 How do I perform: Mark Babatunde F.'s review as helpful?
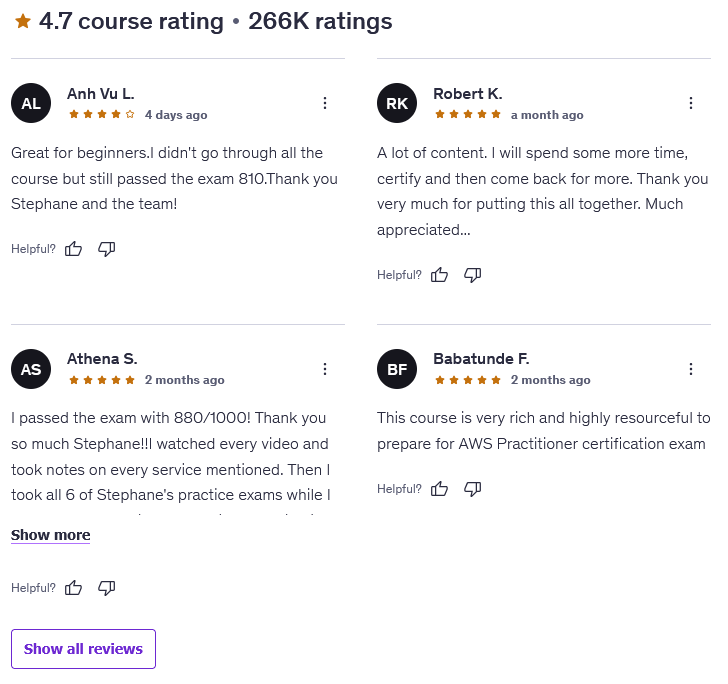pyautogui.click(x=439, y=489)
